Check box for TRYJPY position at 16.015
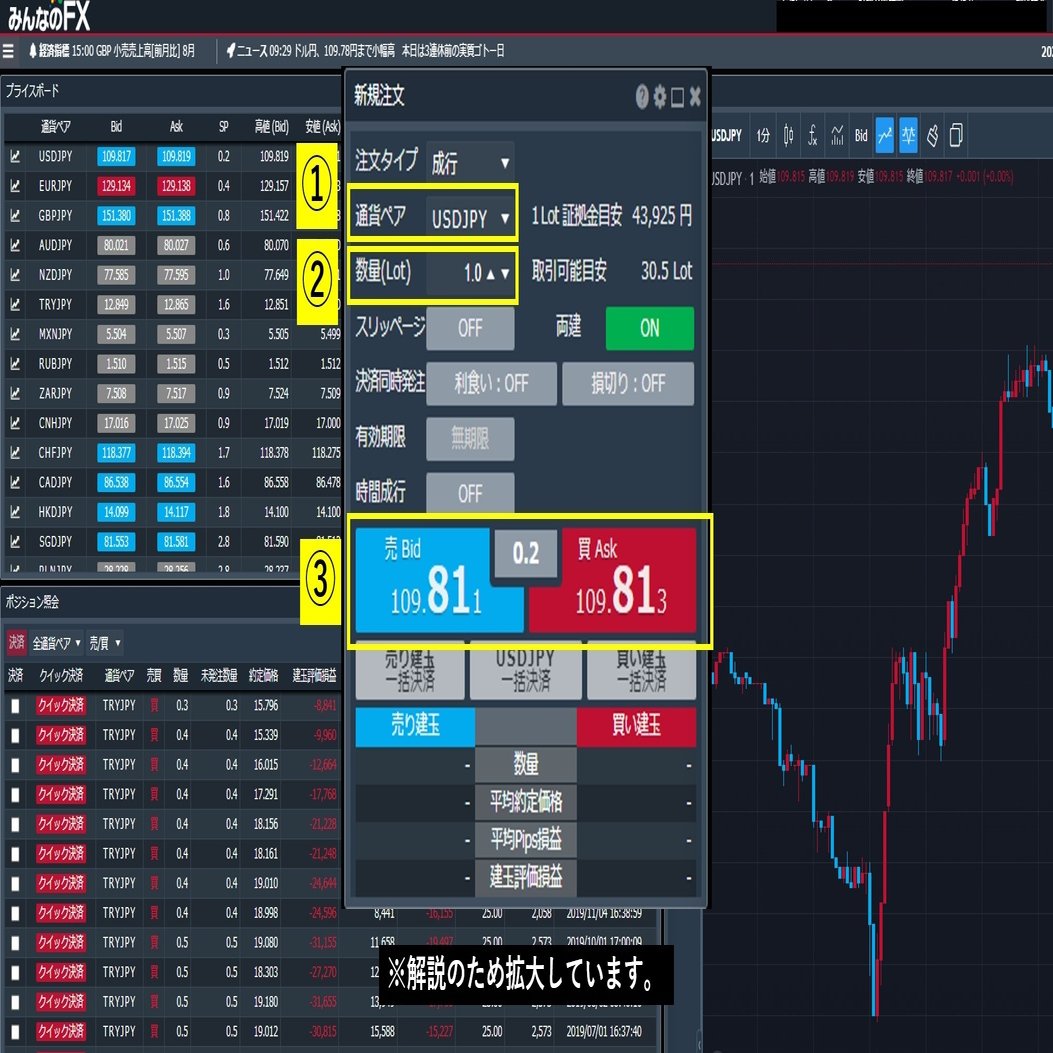The width and height of the screenshot is (1053, 1053). click(15, 765)
